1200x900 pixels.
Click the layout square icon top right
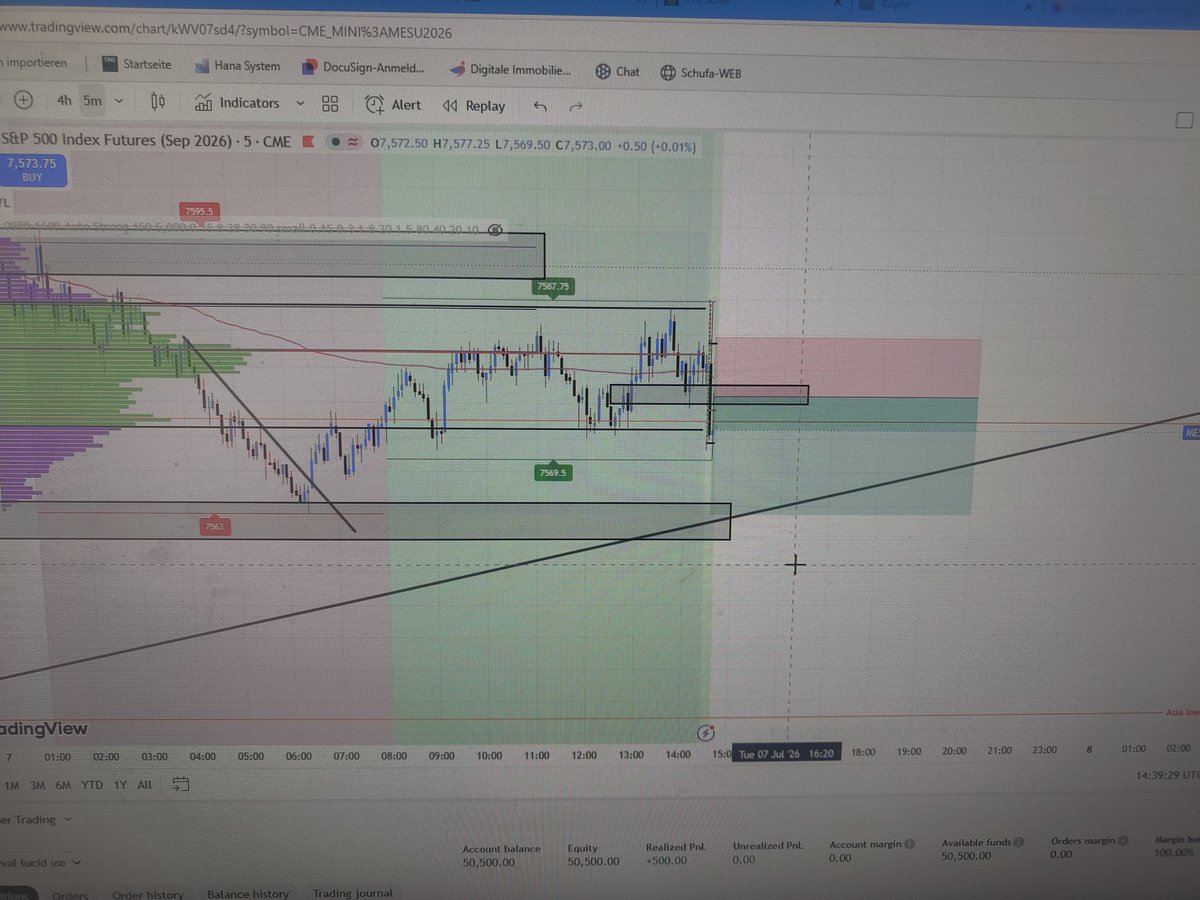[x=1184, y=120]
